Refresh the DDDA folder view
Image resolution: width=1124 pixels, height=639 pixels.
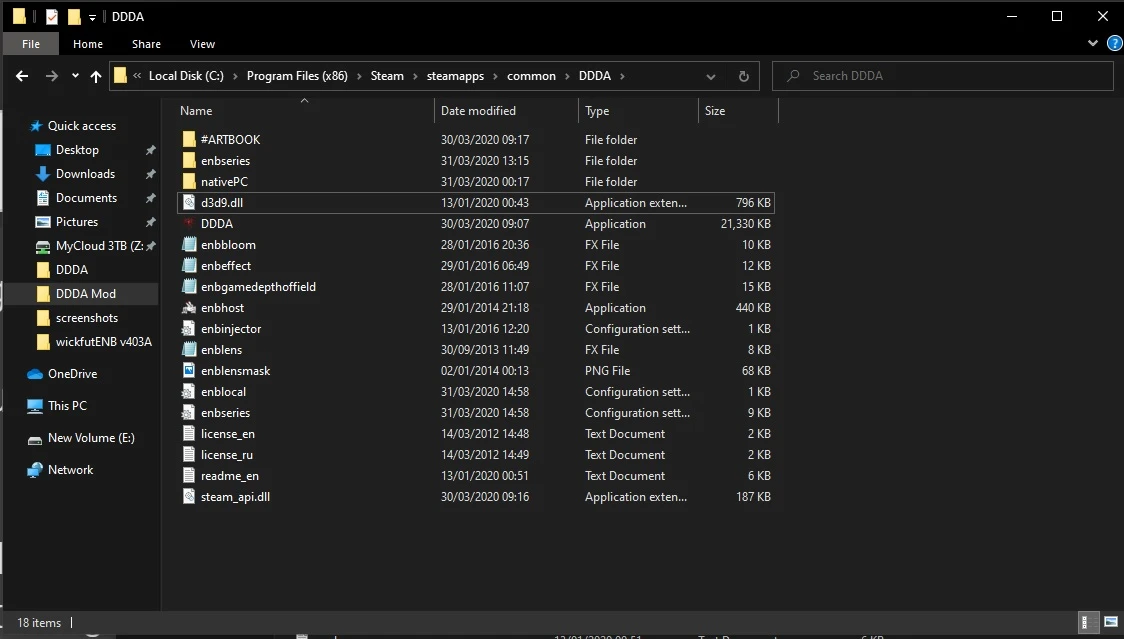point(743,76)
